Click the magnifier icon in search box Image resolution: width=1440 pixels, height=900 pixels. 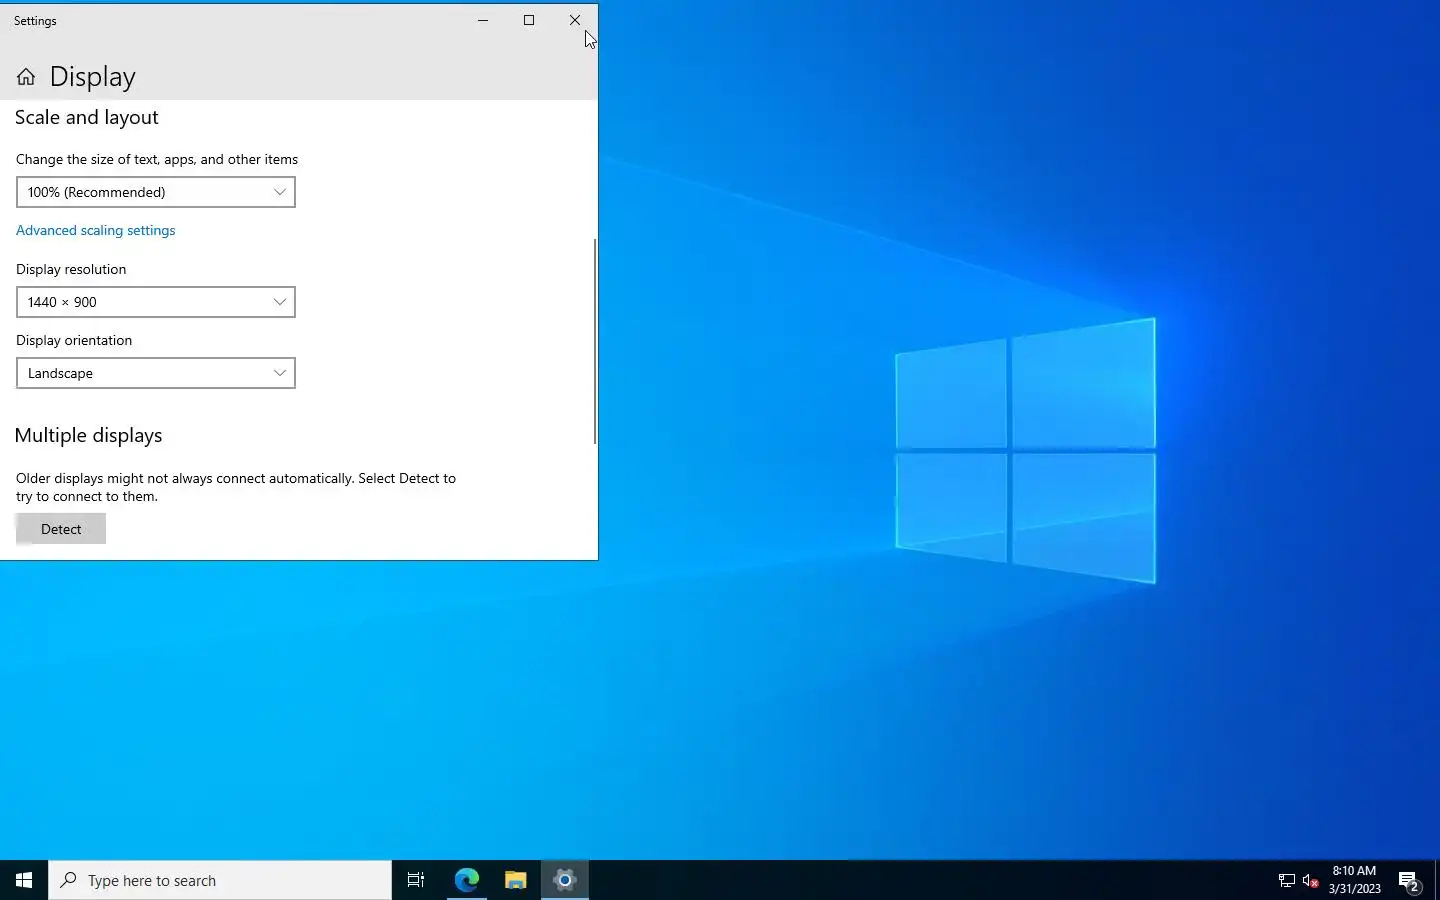tap(68, 880)
